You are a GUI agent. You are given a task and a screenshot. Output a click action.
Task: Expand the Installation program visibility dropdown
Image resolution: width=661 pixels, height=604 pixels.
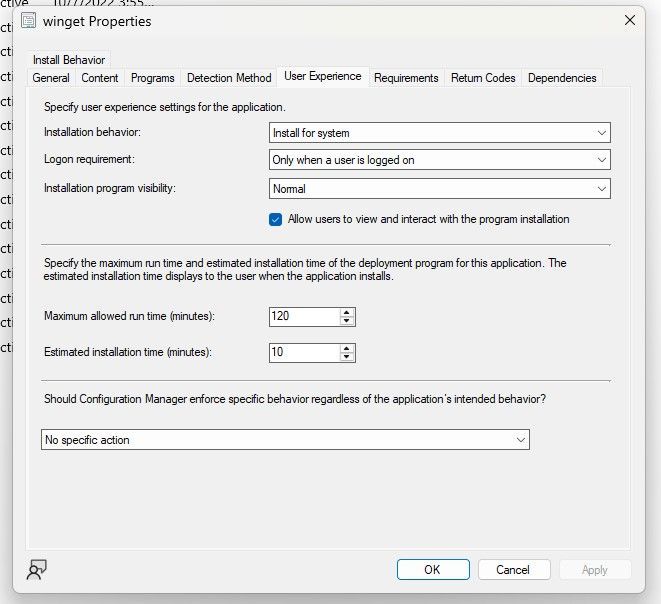[x=440, y=188]
